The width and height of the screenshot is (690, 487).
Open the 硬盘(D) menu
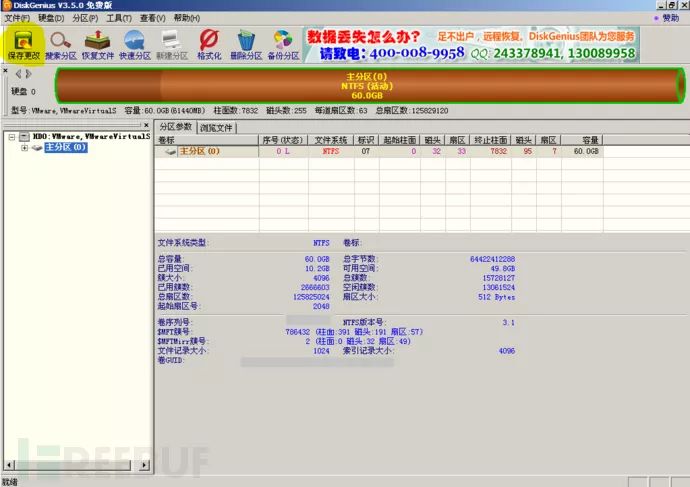click(51, 18)
